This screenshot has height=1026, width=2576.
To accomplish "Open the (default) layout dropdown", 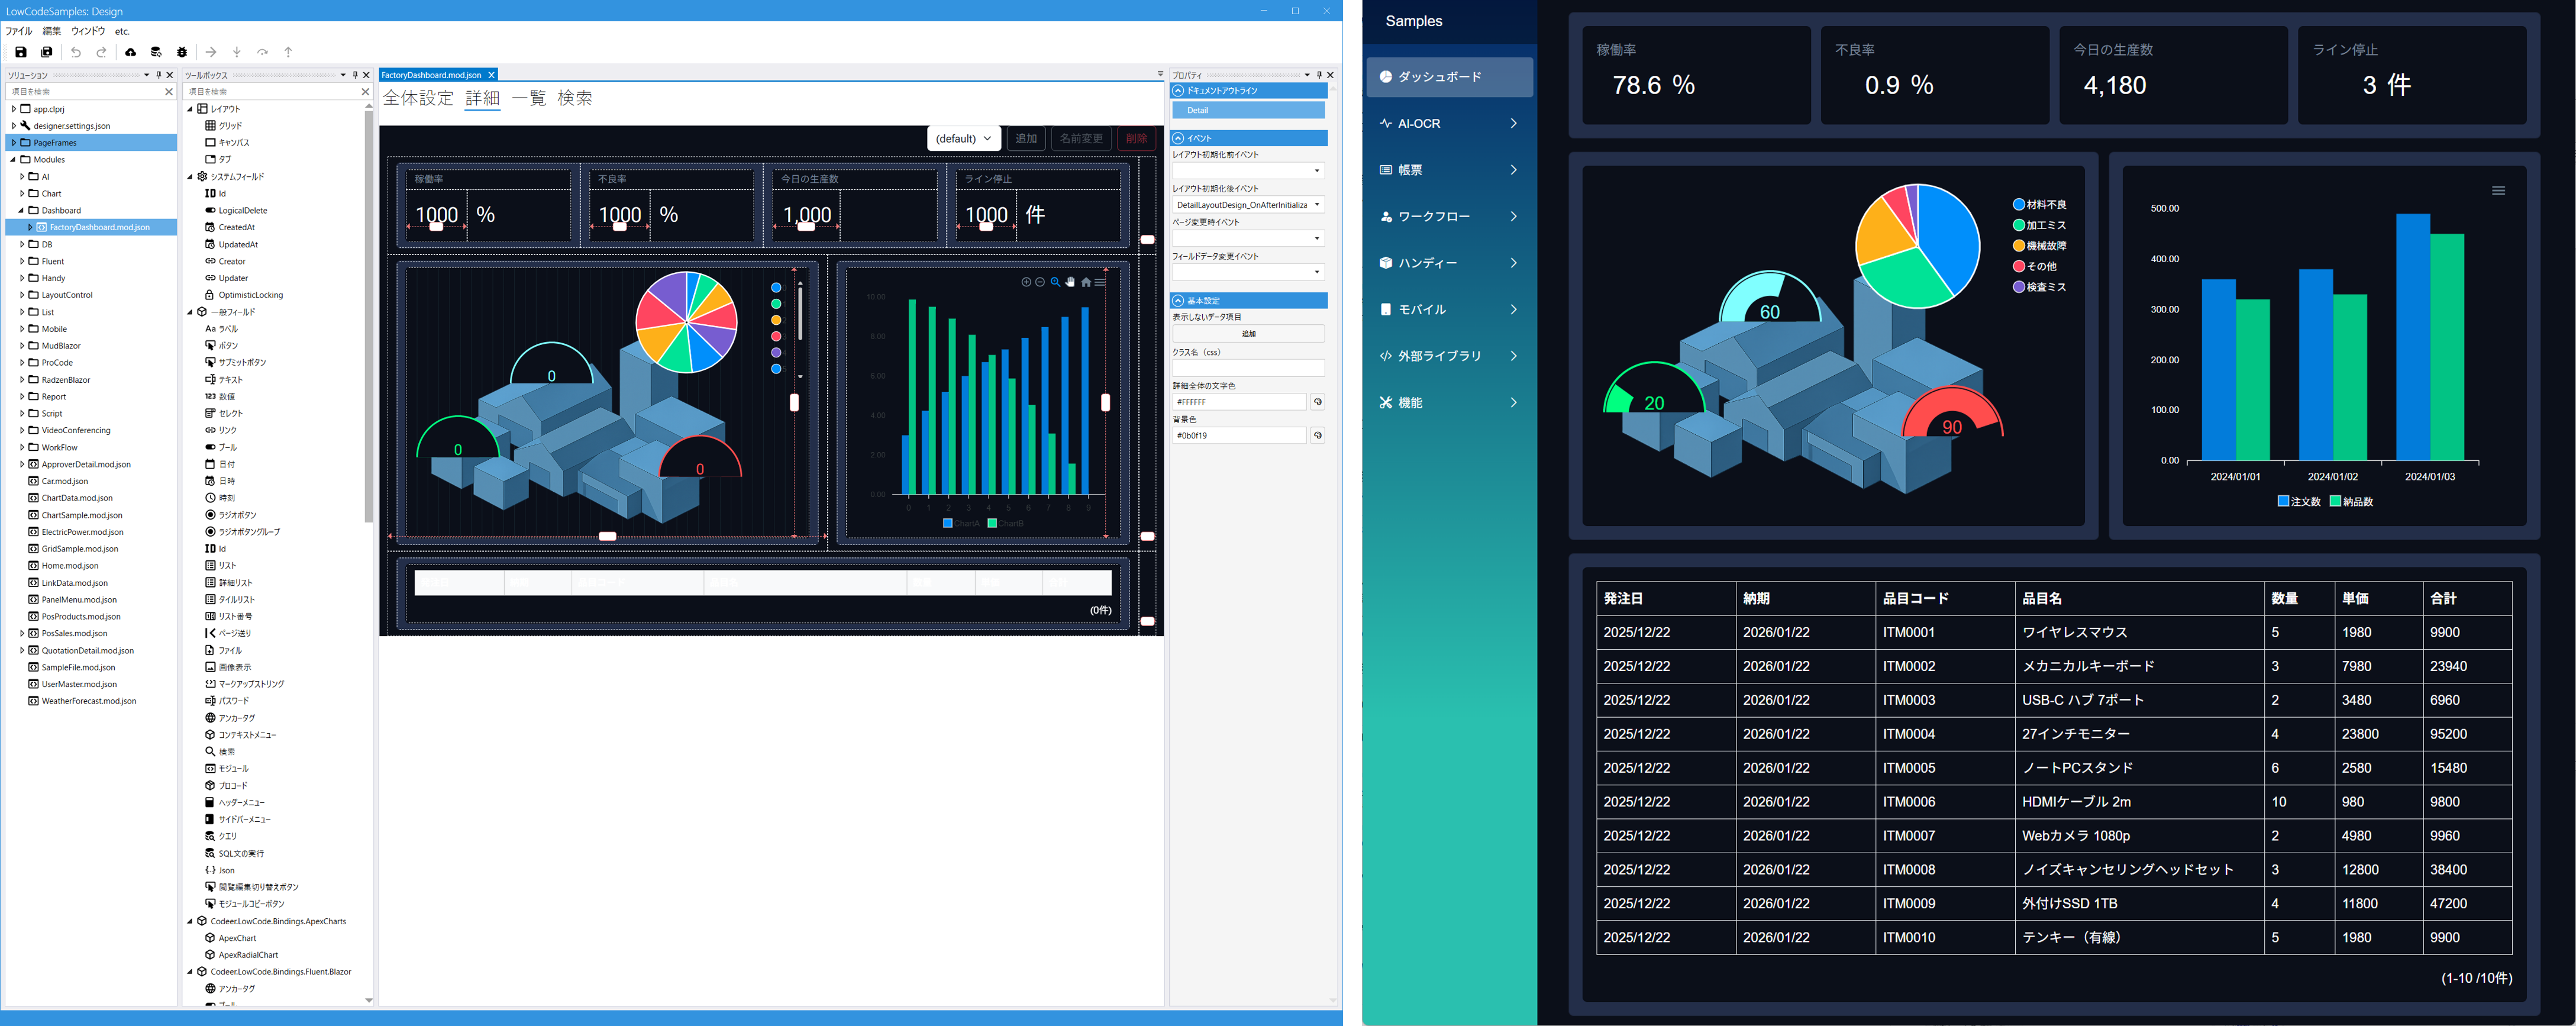I will [963, 139].
